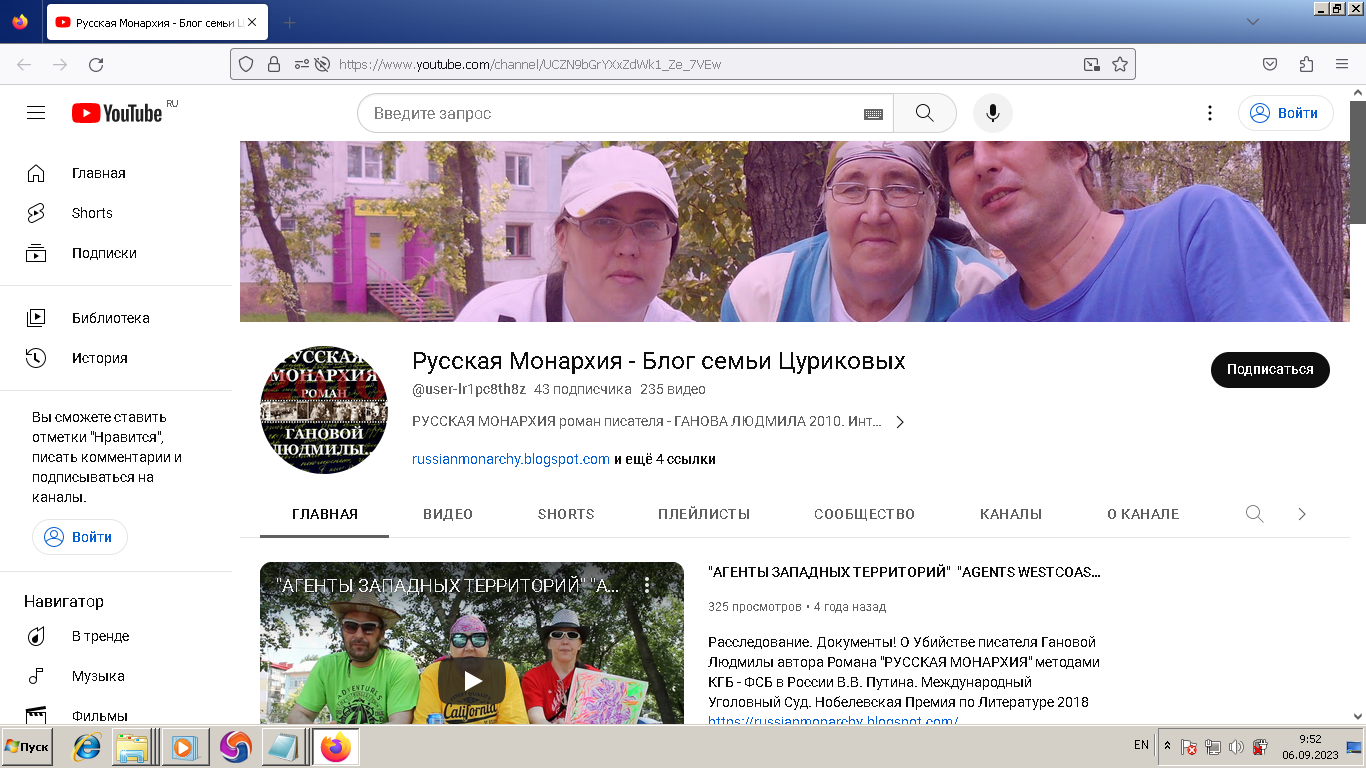Viewport: 1366px width, 768px height.
Task: Open the three-dot options menu next to Войти
Action: point(1210,112)
